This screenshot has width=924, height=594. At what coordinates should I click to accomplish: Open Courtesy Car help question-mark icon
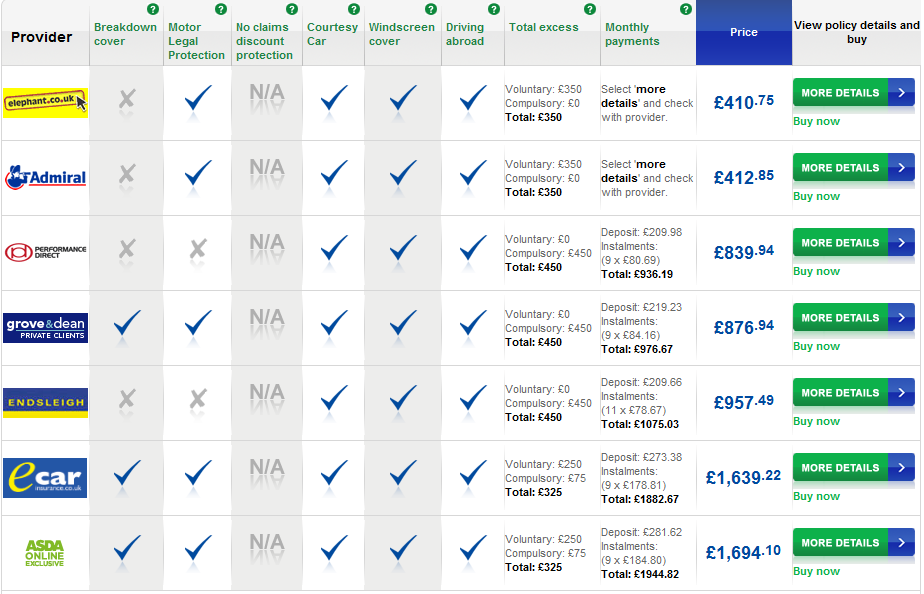pos(354,9)
